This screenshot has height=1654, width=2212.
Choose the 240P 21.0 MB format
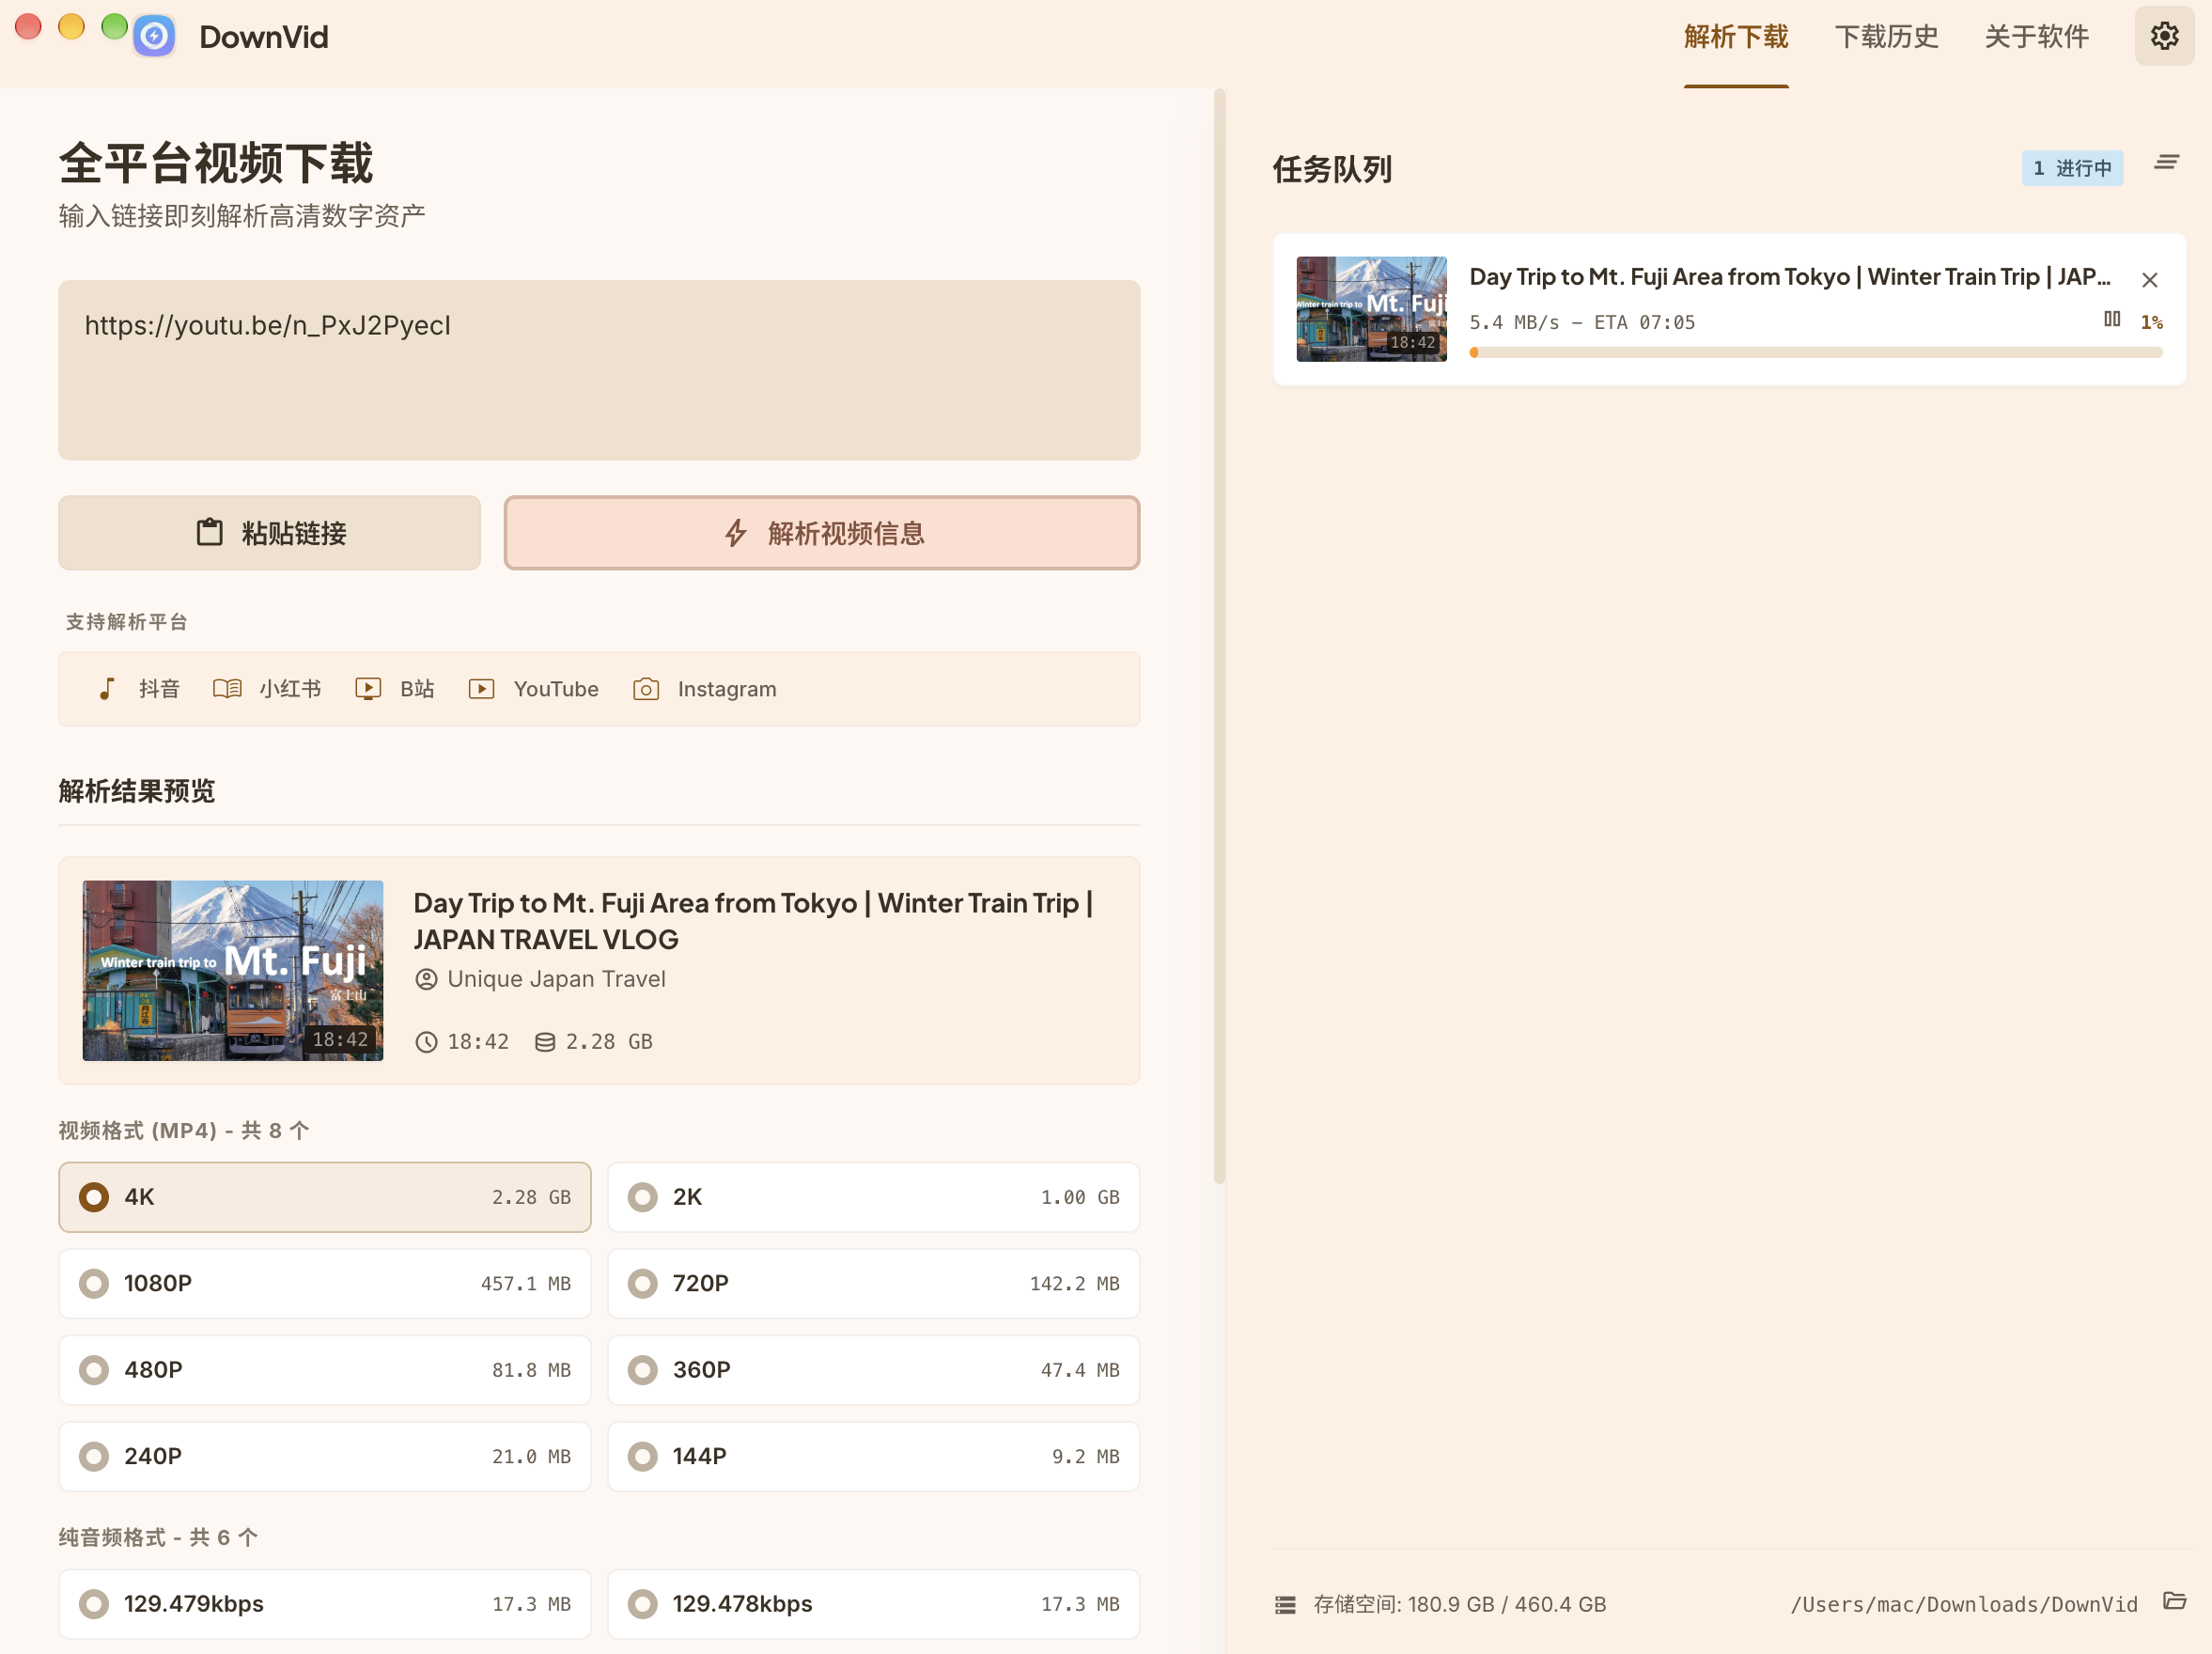point(325,1456)
